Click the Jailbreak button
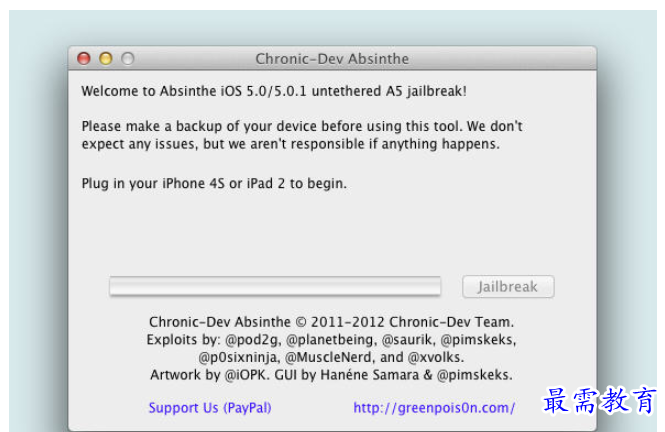 click(508, 287)
